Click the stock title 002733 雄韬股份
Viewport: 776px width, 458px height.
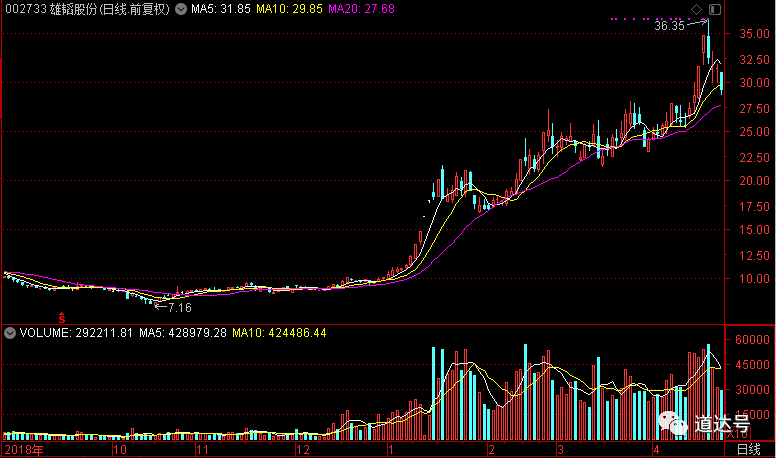coord(51,9)
